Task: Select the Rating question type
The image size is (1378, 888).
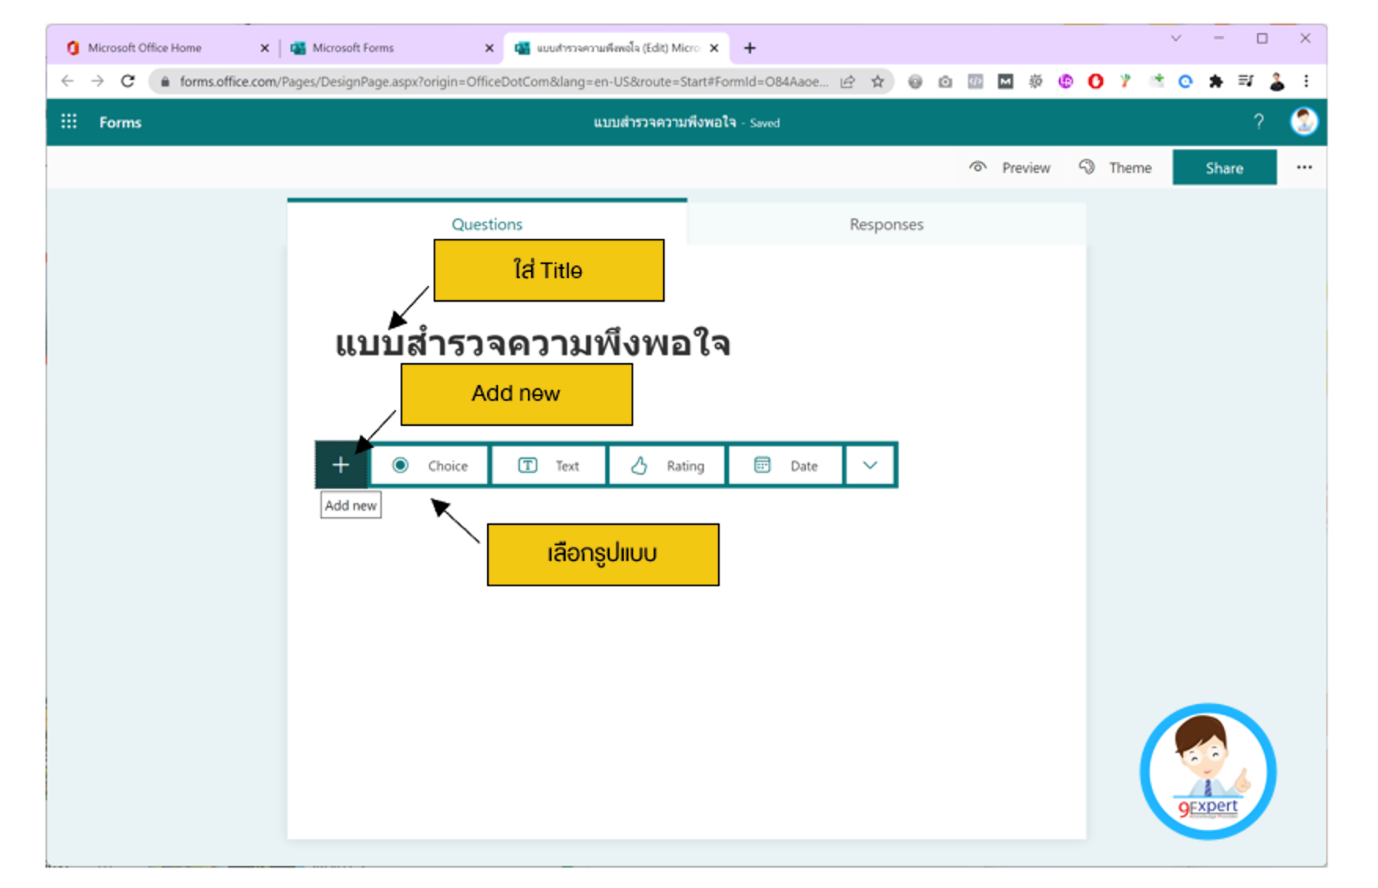Action: coord(667,465)
